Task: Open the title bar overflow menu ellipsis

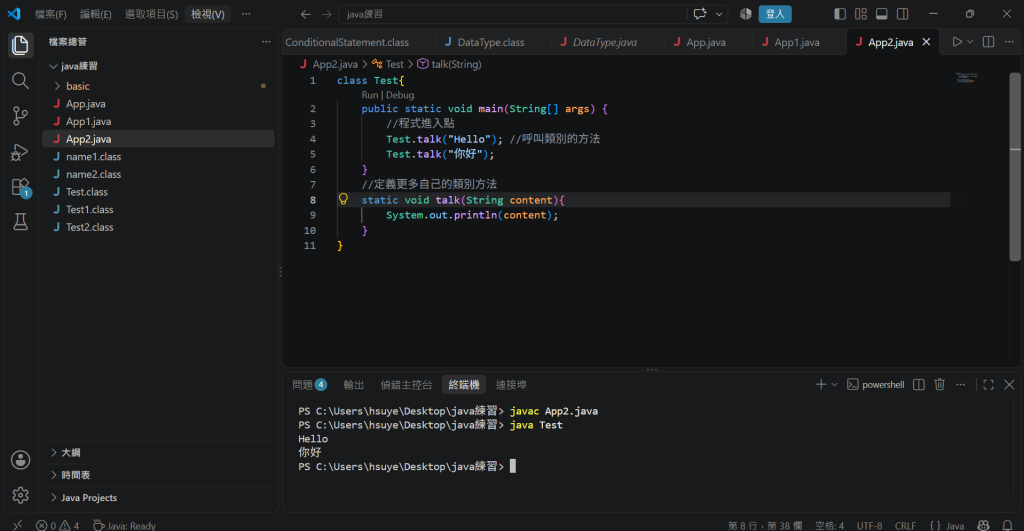Action: (246, 14)
